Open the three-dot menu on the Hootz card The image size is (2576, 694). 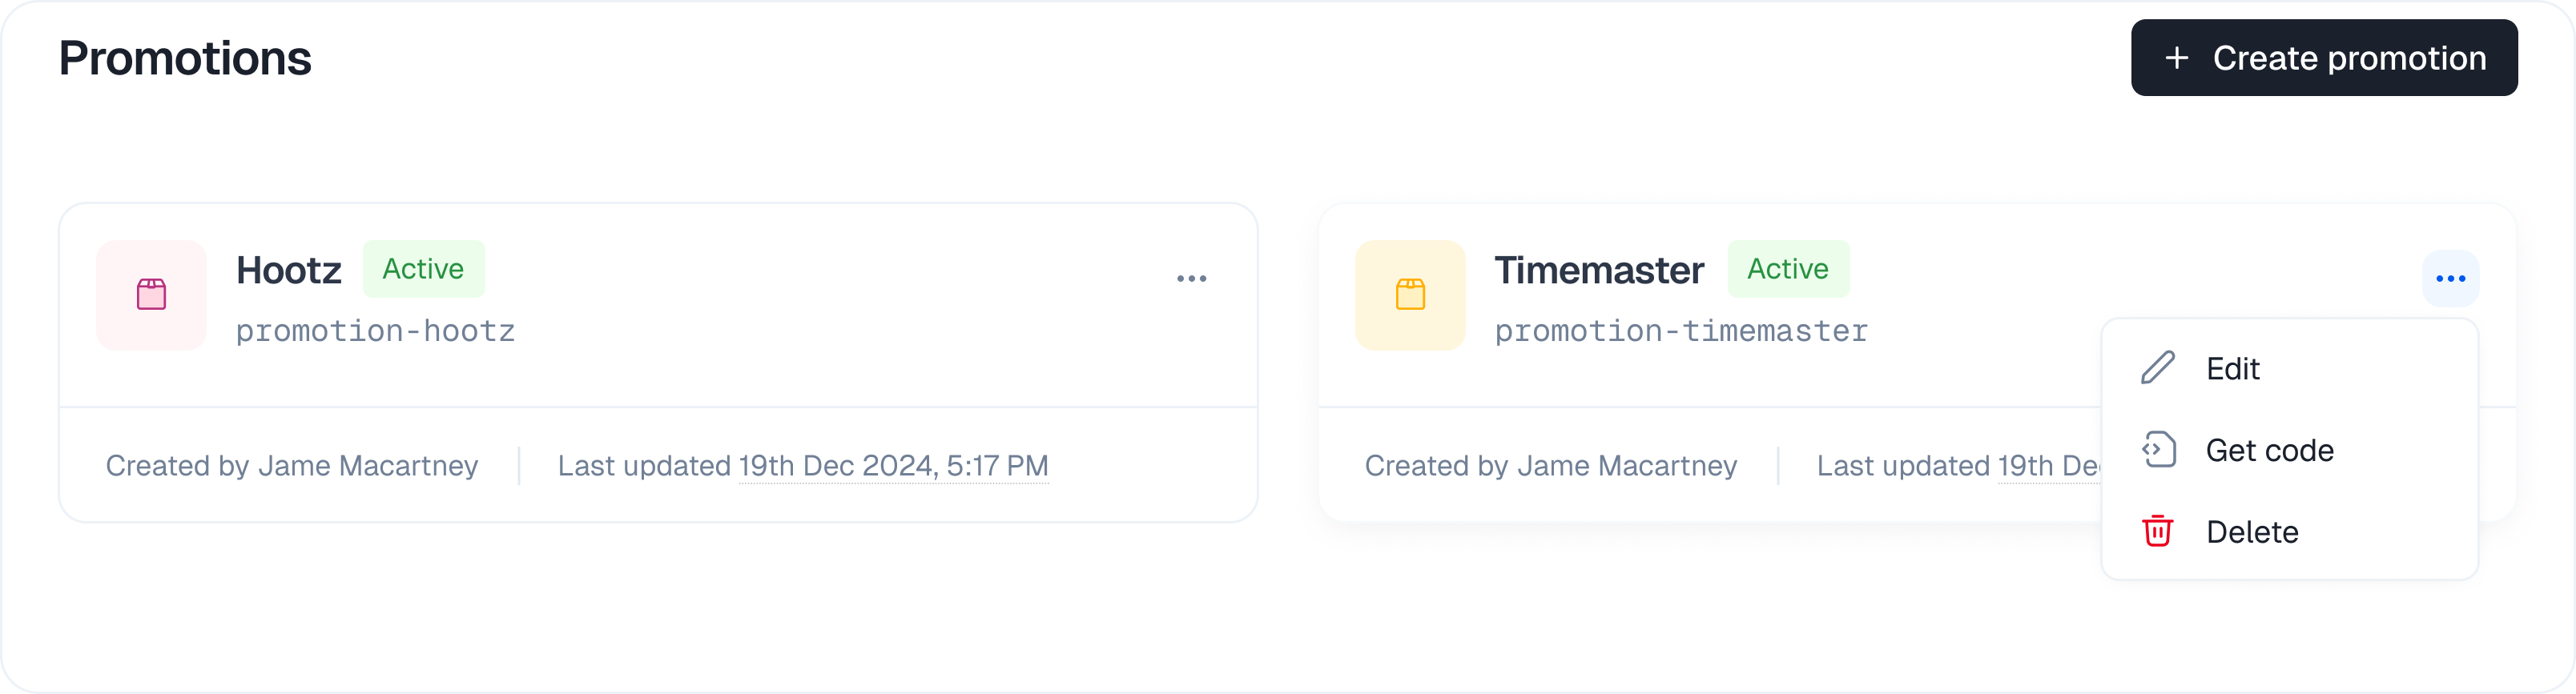[1193, 278]
